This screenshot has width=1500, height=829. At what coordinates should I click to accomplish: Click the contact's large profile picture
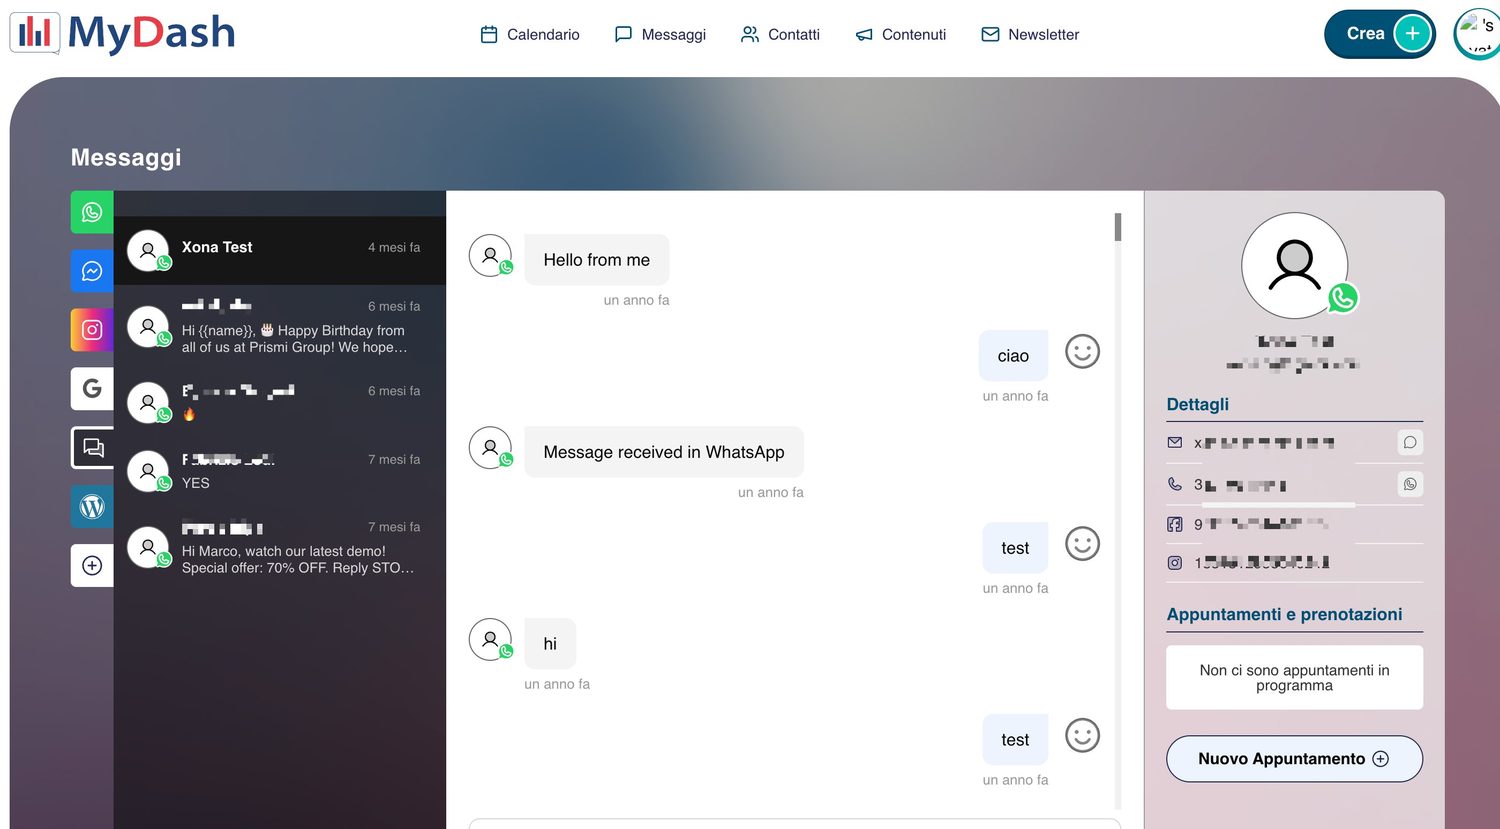tap(1295, 266)
